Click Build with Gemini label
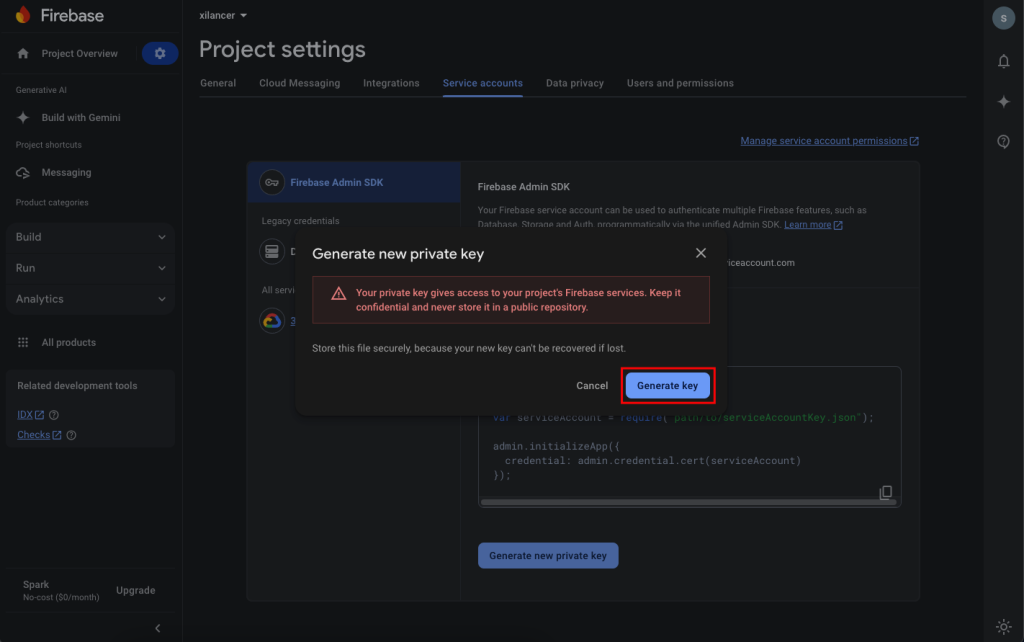The image size is (1024, 642). point(81,118)
